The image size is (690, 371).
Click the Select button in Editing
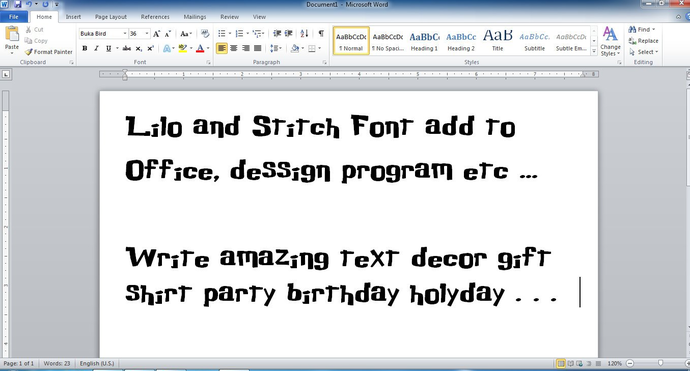coord(643,52)
